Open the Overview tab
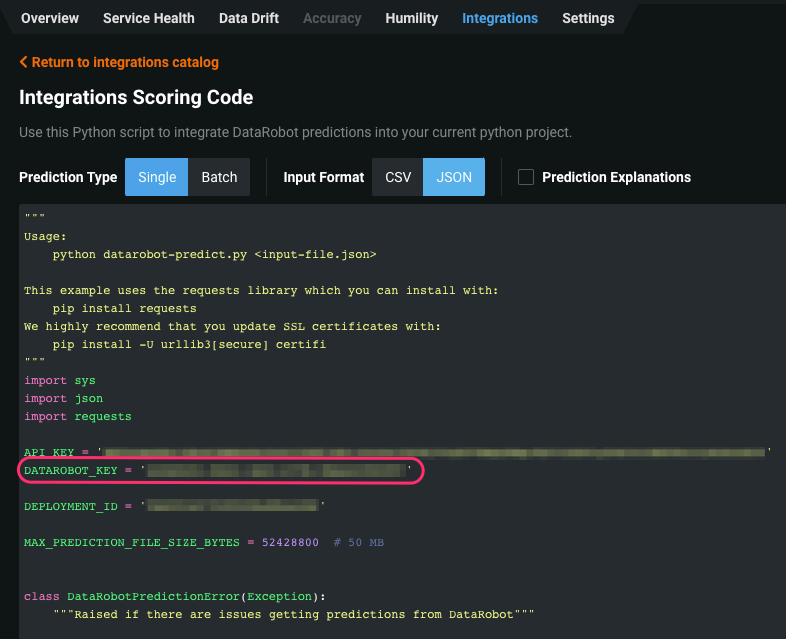The width and height of the screenshot is (786, 639). (50, 18)
